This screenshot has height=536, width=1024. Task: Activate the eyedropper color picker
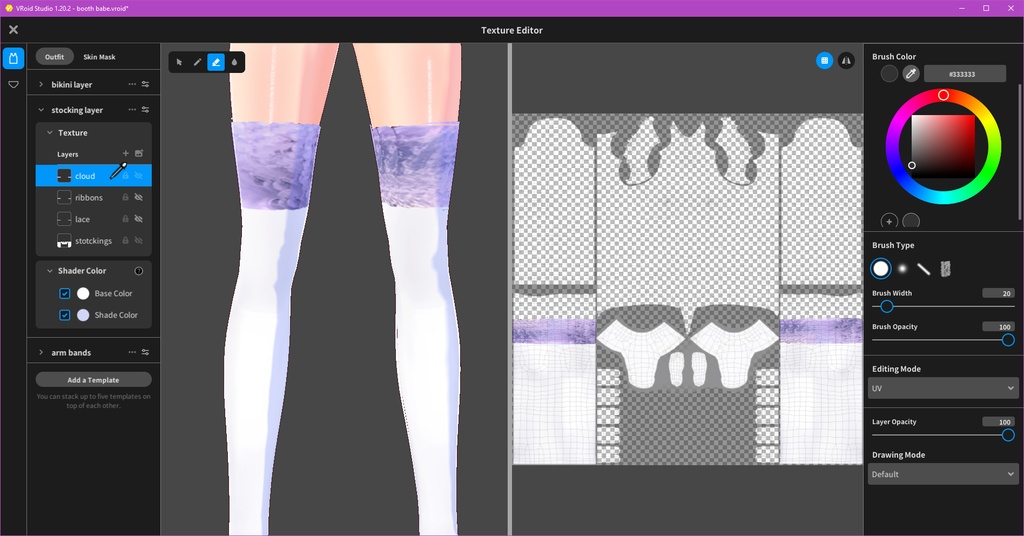pos(910,74)
